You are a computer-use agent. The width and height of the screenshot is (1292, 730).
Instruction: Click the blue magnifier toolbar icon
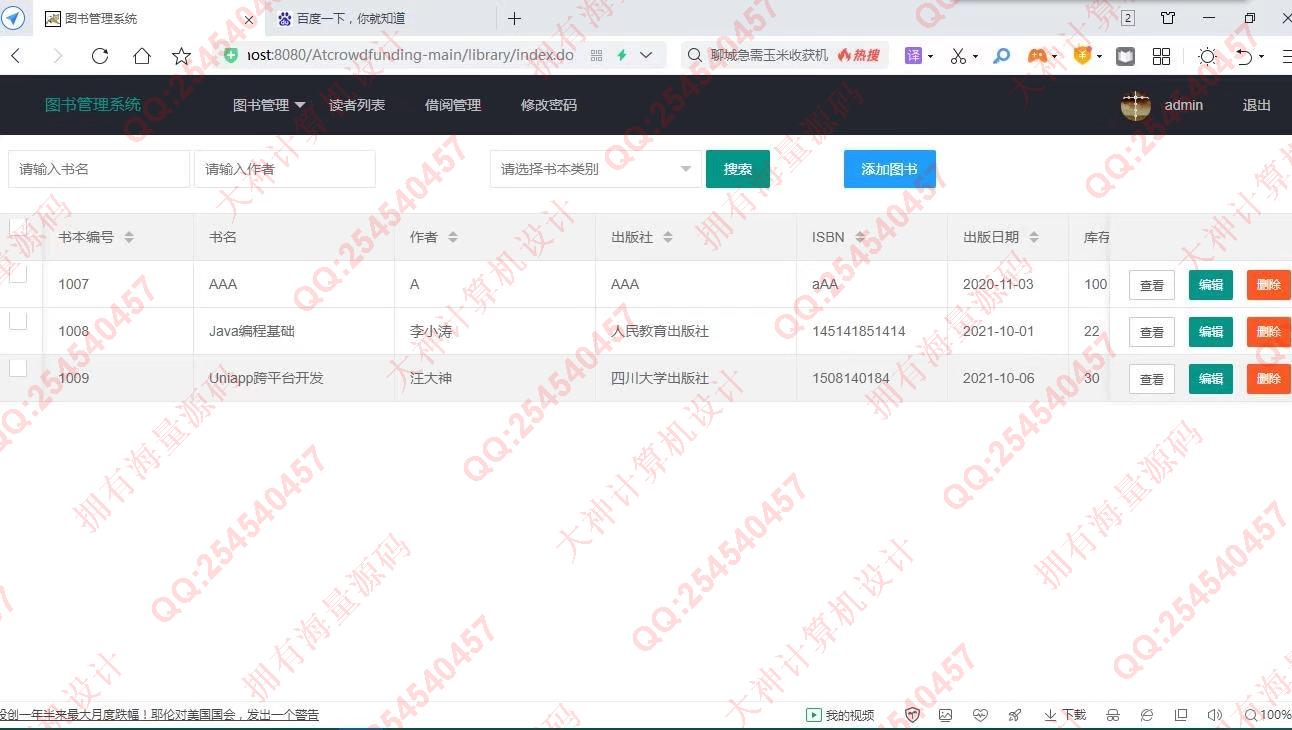tap(1001, 56)
